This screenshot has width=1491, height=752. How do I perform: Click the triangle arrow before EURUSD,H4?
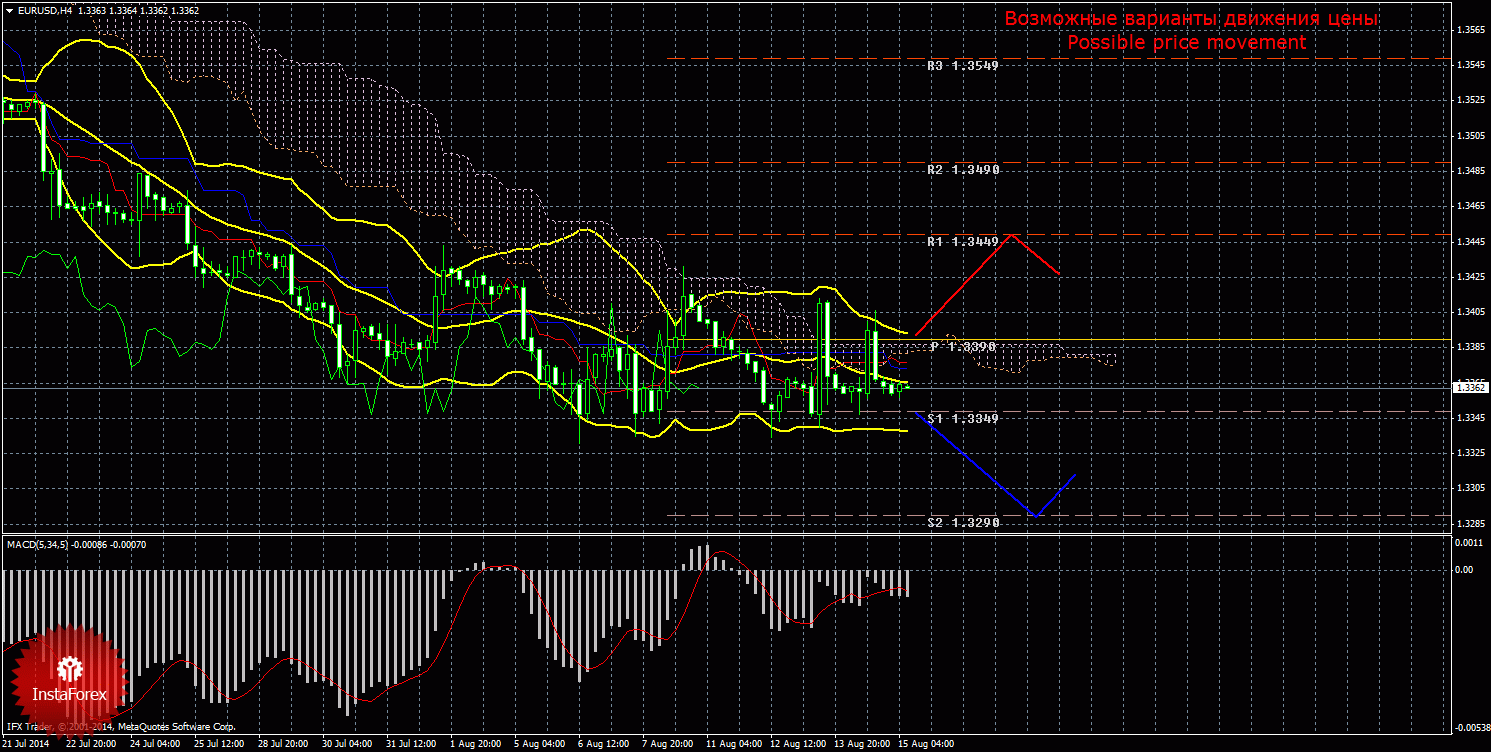(x=9, y=10)
